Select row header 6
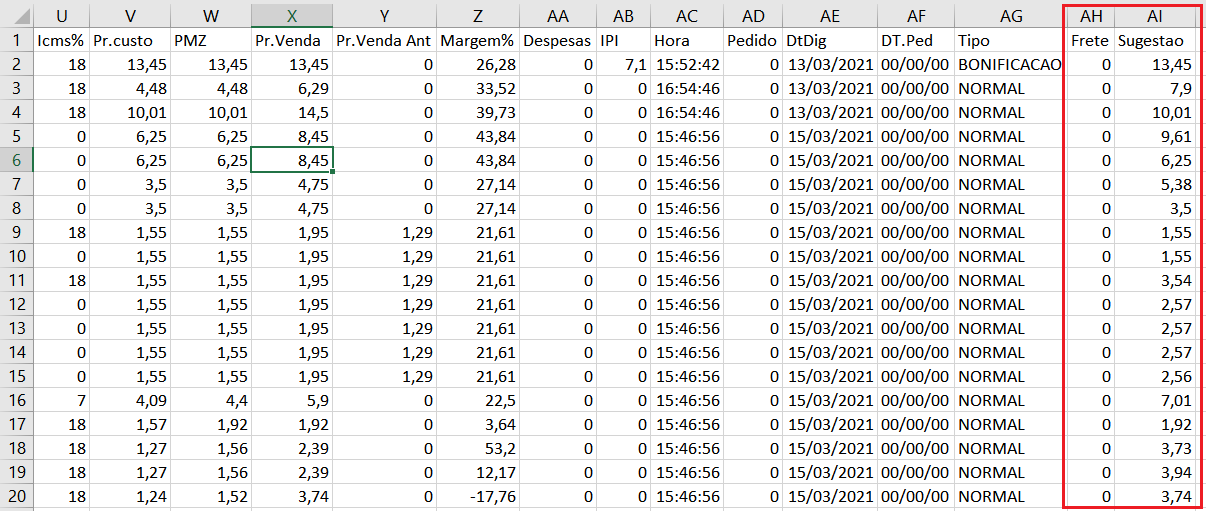This screenshot has height=511, width=1206. tap(16, 160)
